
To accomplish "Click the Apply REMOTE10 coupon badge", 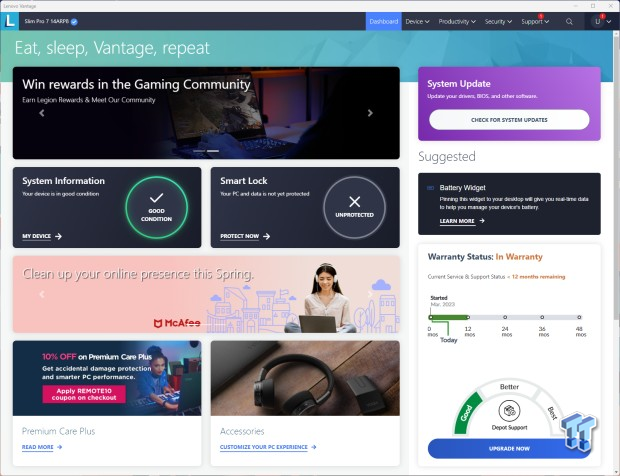I will (x=84, y=394).
